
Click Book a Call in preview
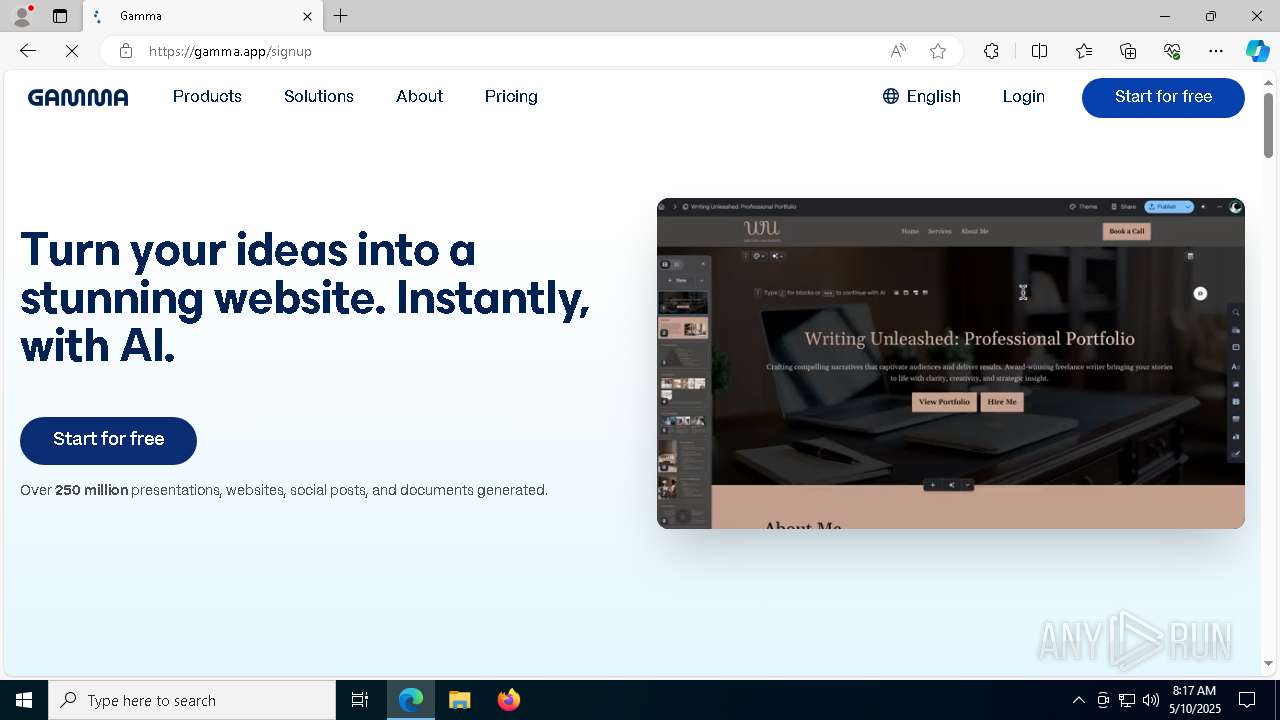coord(1126,231)
